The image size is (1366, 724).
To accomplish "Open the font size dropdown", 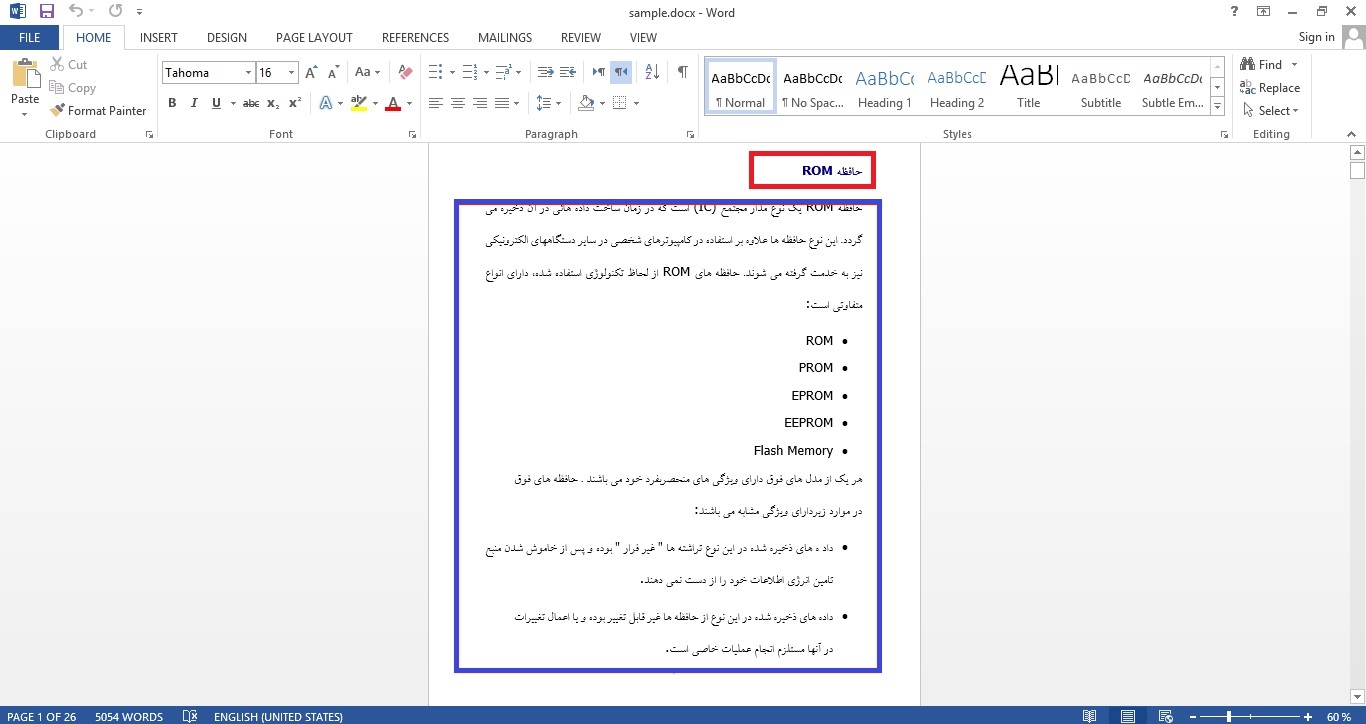I will click(290, 72).
